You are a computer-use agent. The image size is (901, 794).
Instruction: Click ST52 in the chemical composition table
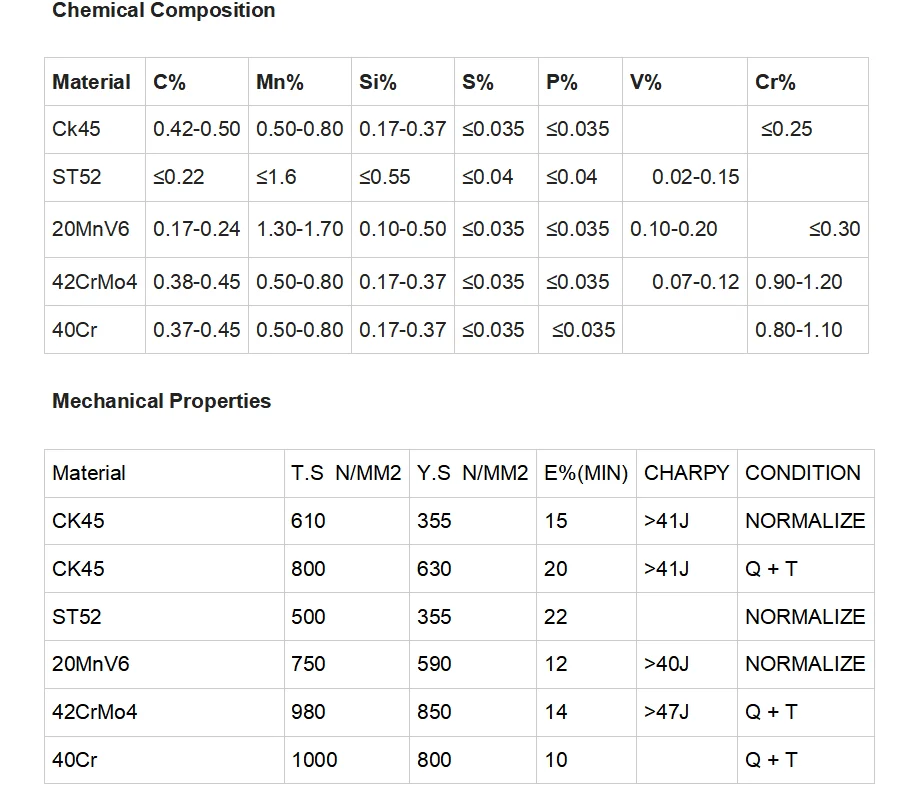(76, 177)
